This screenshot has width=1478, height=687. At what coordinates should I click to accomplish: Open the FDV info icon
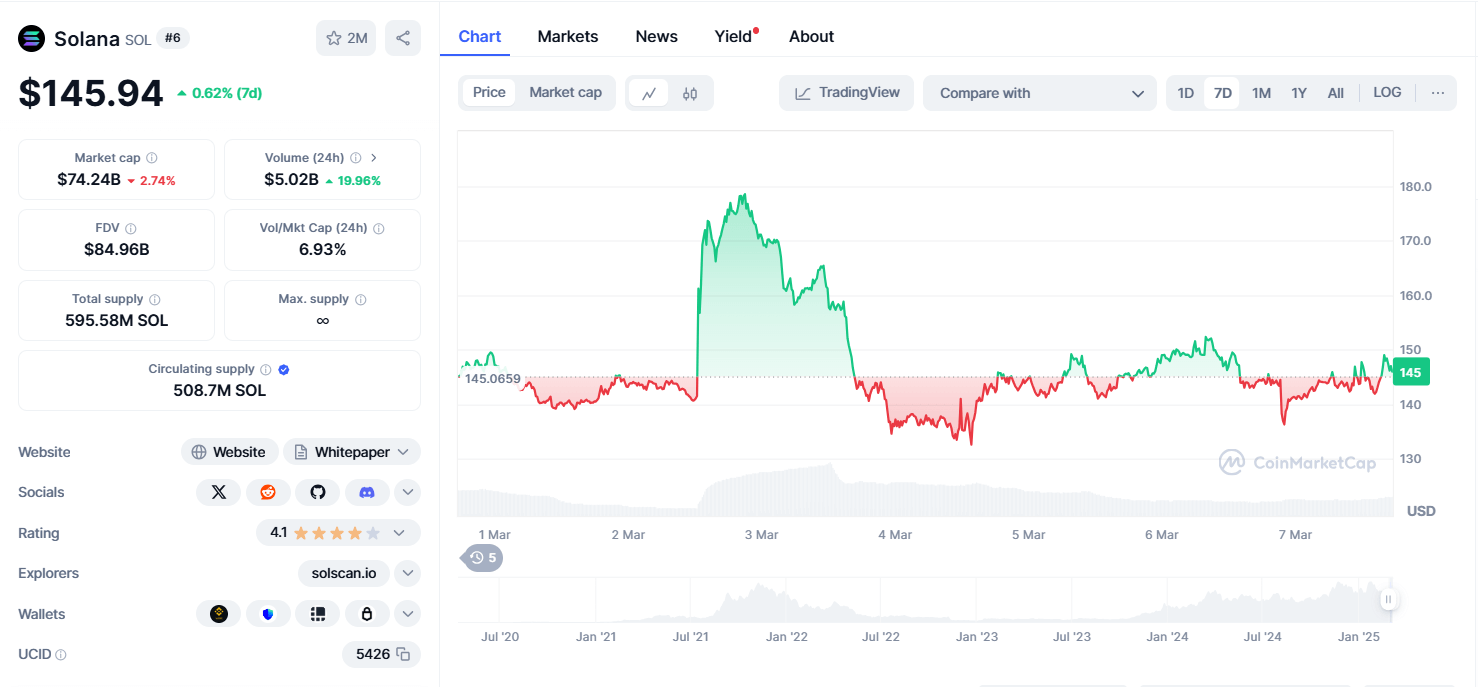(x=131, y=229)
